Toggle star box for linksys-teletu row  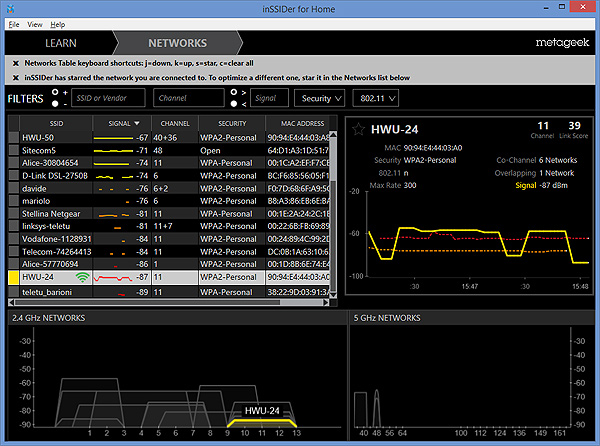14,226
